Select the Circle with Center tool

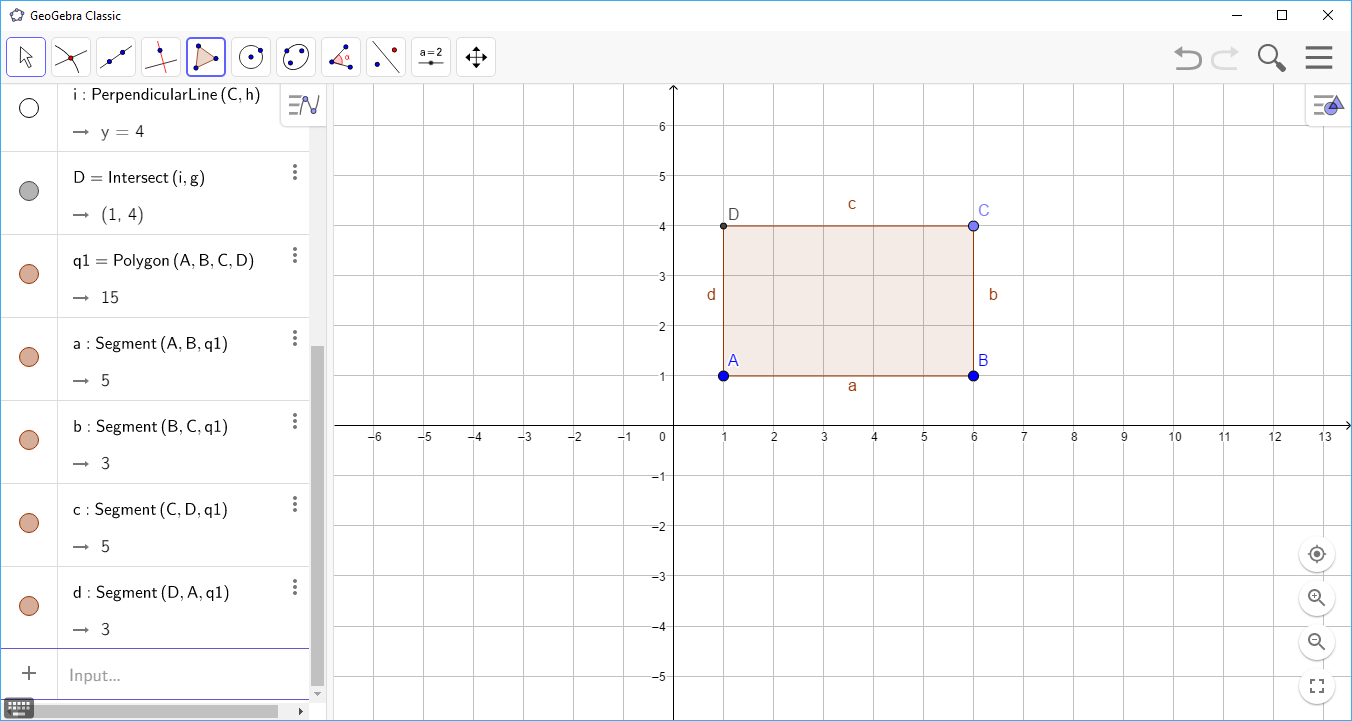(x=250, y=57)
